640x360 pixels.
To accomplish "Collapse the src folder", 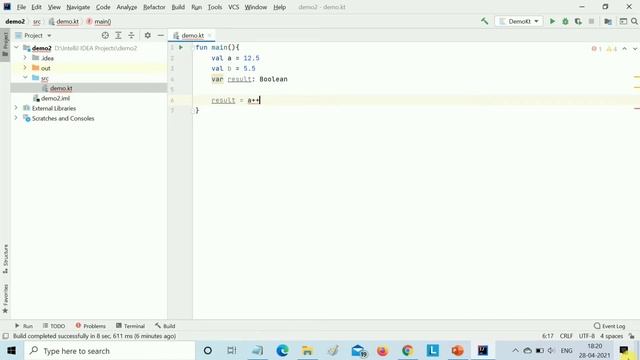I will (25, 78).
